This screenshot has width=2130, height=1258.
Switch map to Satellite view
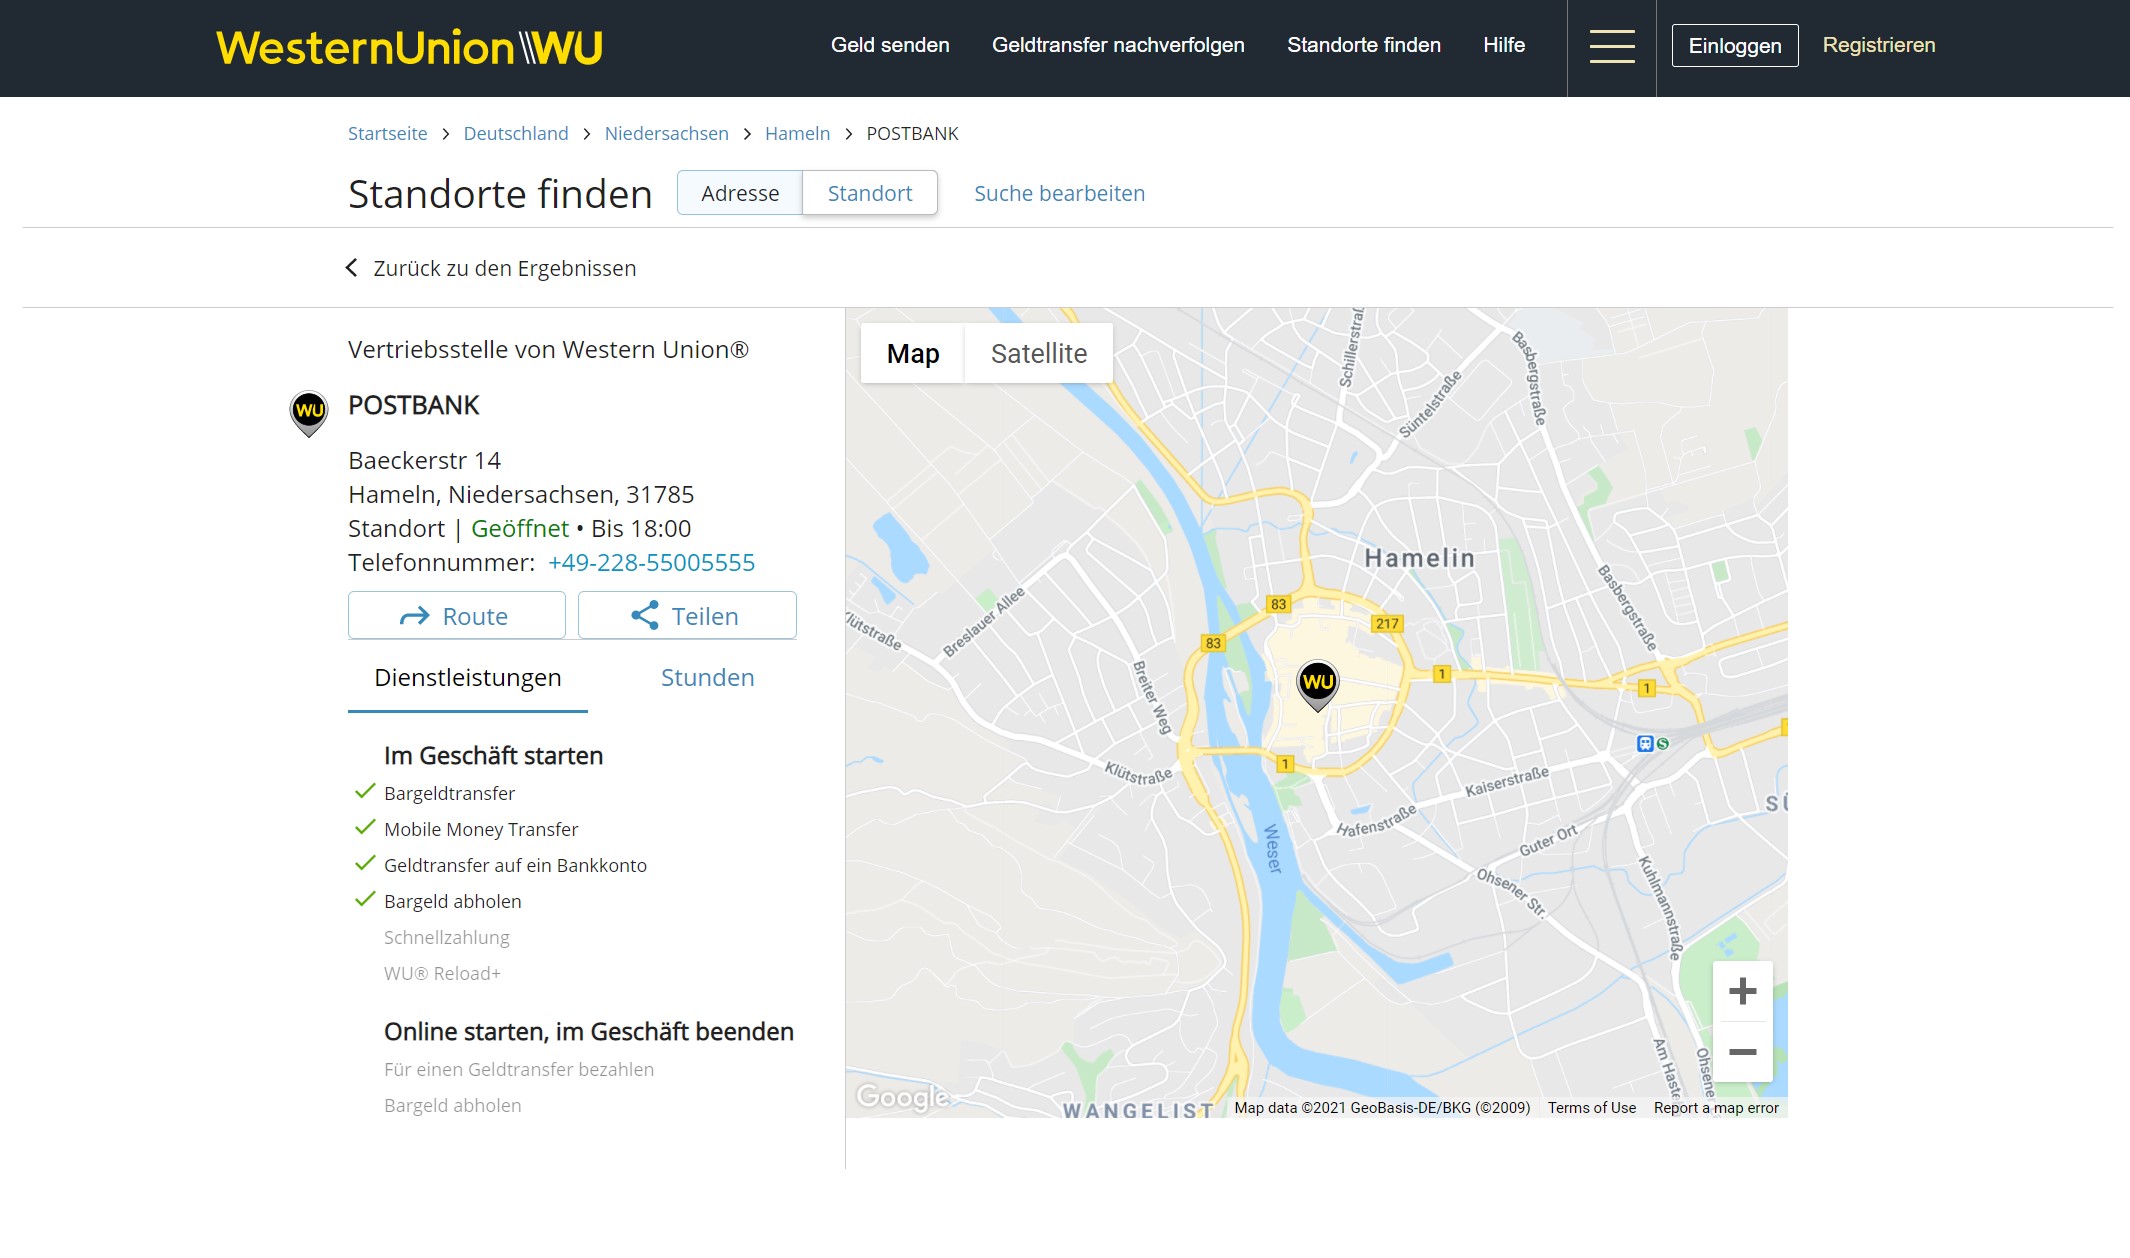tap(1038, 353)
